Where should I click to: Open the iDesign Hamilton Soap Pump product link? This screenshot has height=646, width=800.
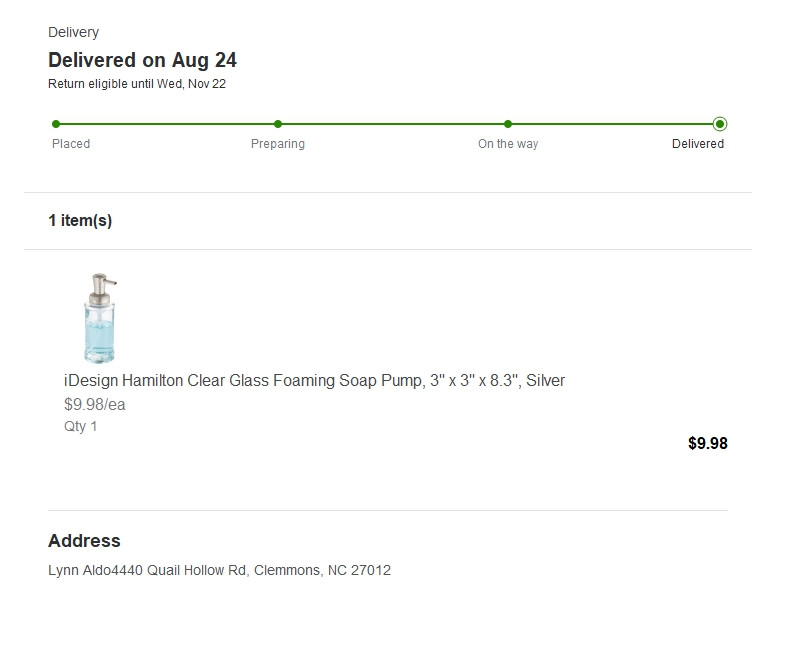pyautogui.click(x=314, y=381)
